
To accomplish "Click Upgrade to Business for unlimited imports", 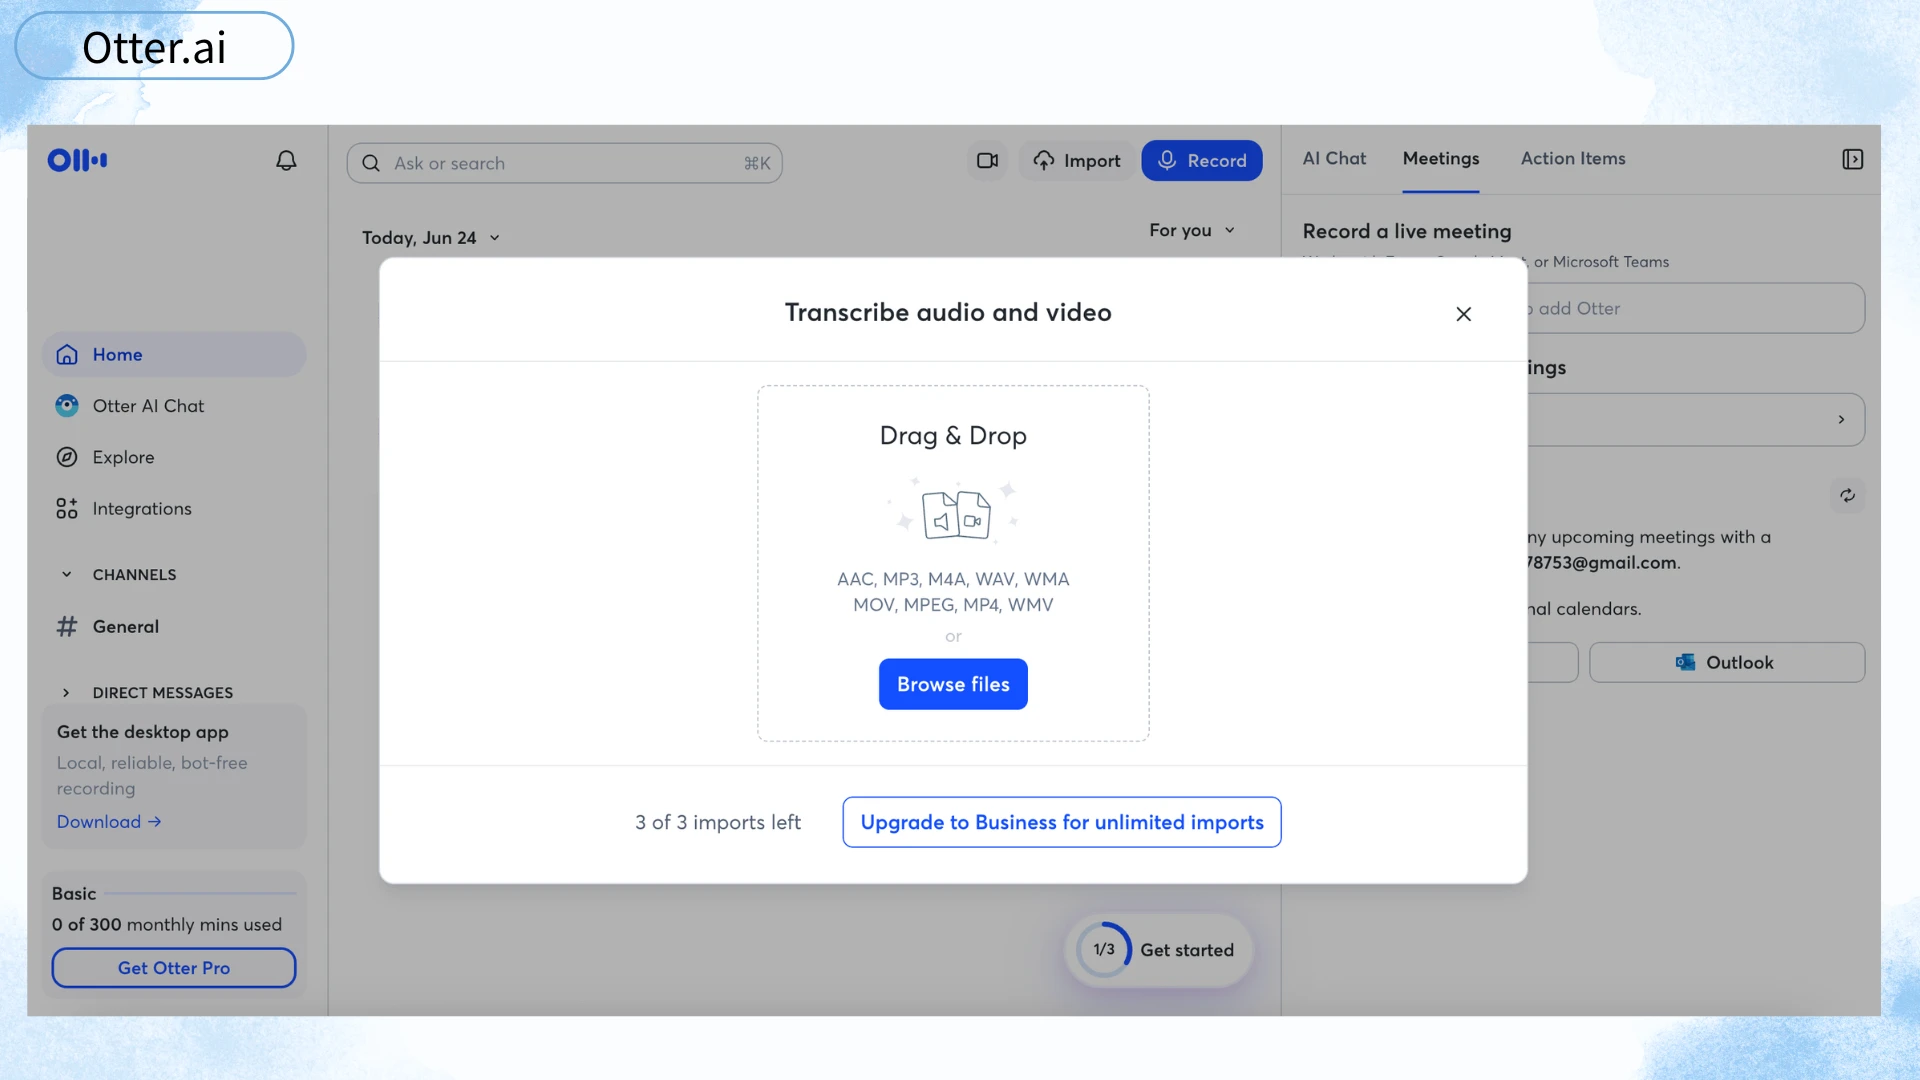I will tap(1061, 822).
